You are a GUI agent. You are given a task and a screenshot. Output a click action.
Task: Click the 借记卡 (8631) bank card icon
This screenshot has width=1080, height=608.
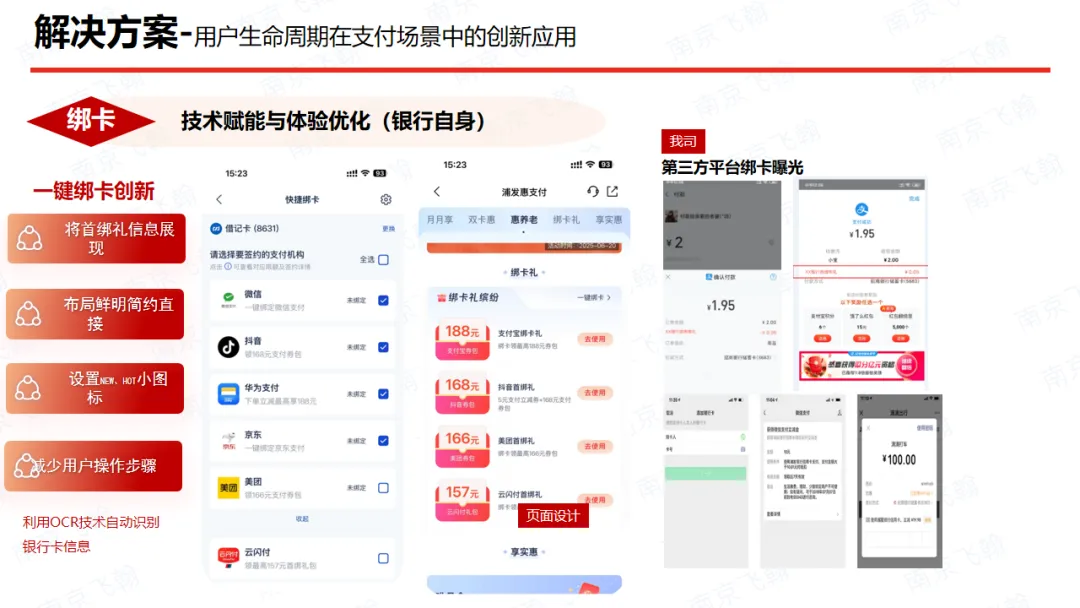coord(216,229)
